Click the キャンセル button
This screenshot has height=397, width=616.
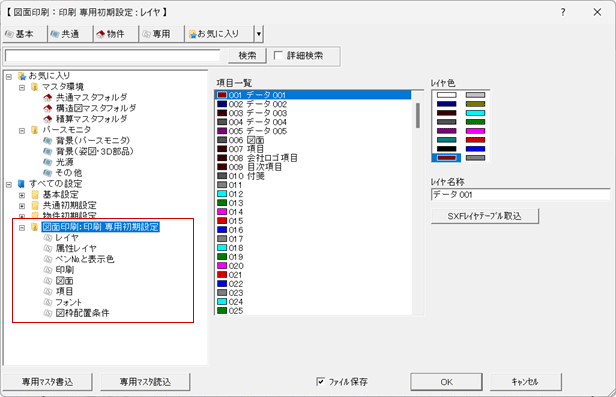[525, 382]
